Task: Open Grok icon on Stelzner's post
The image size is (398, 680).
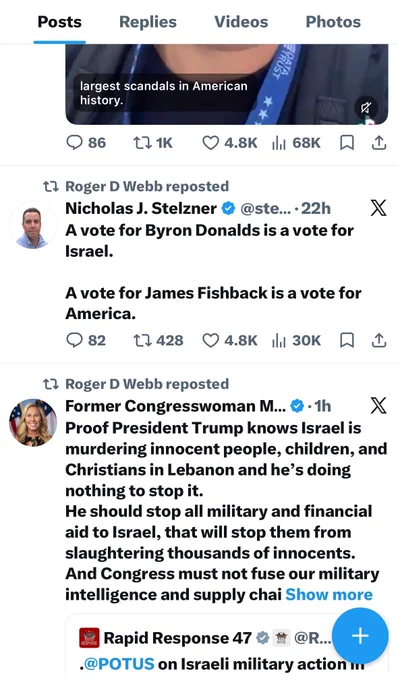Action: (378, 208)
